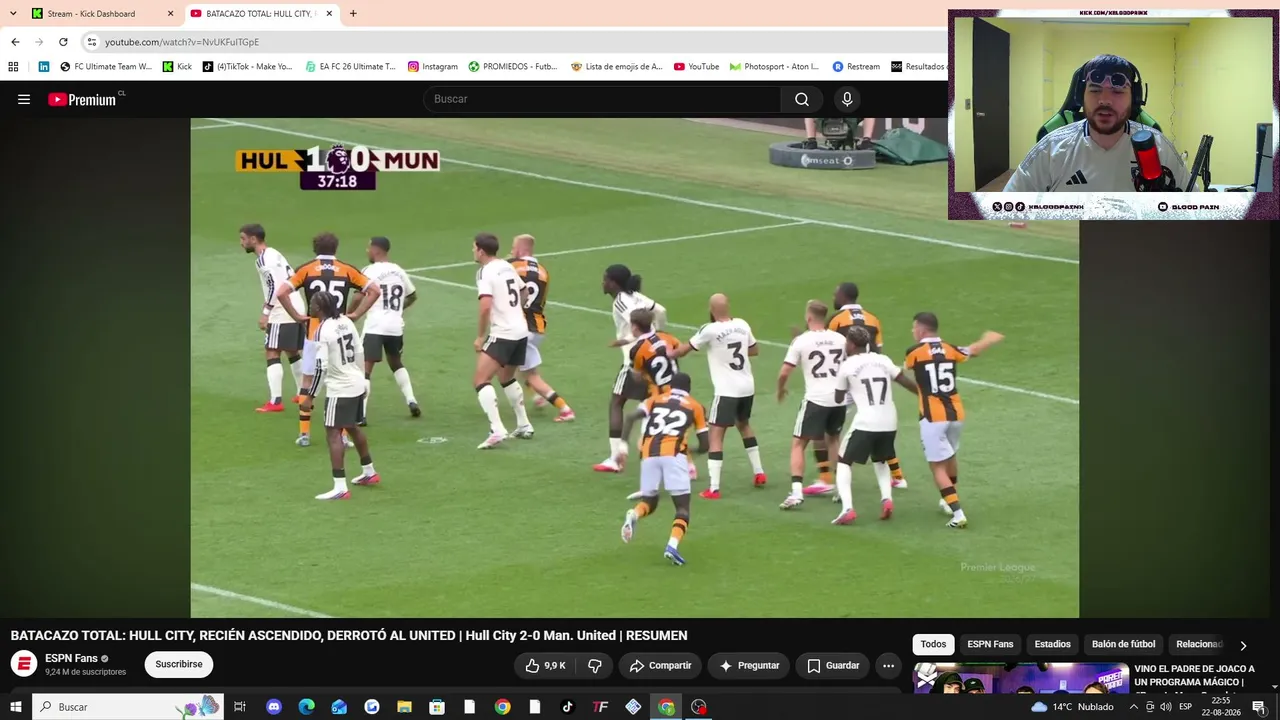Open the notification center icon
1280x720 pixels.
(x=1259, y=707)
